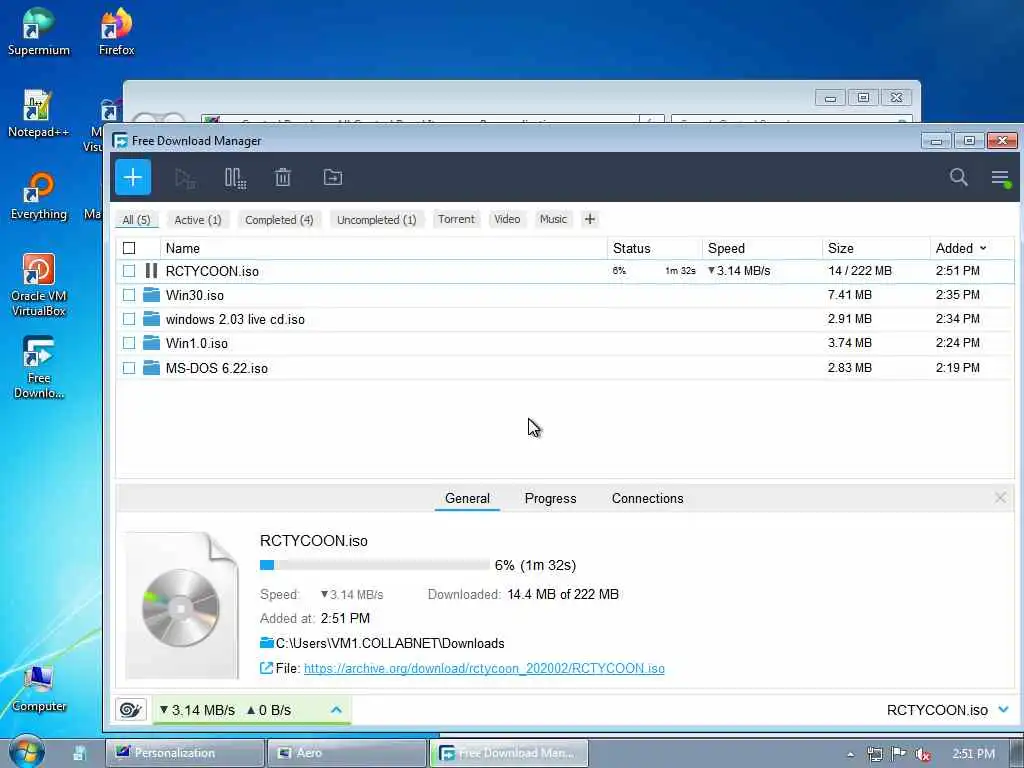Click the taskbar clock showing 2:51 PM

(973, 754)
